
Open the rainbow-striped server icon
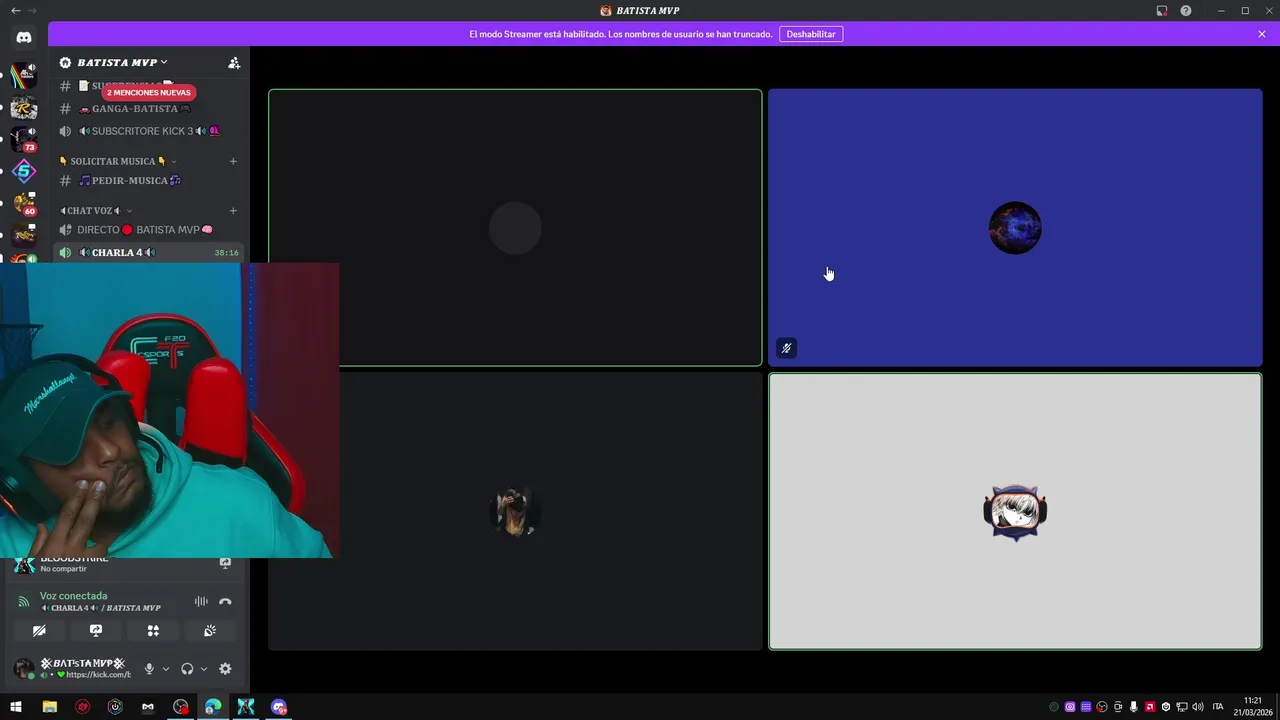[24, 76]
